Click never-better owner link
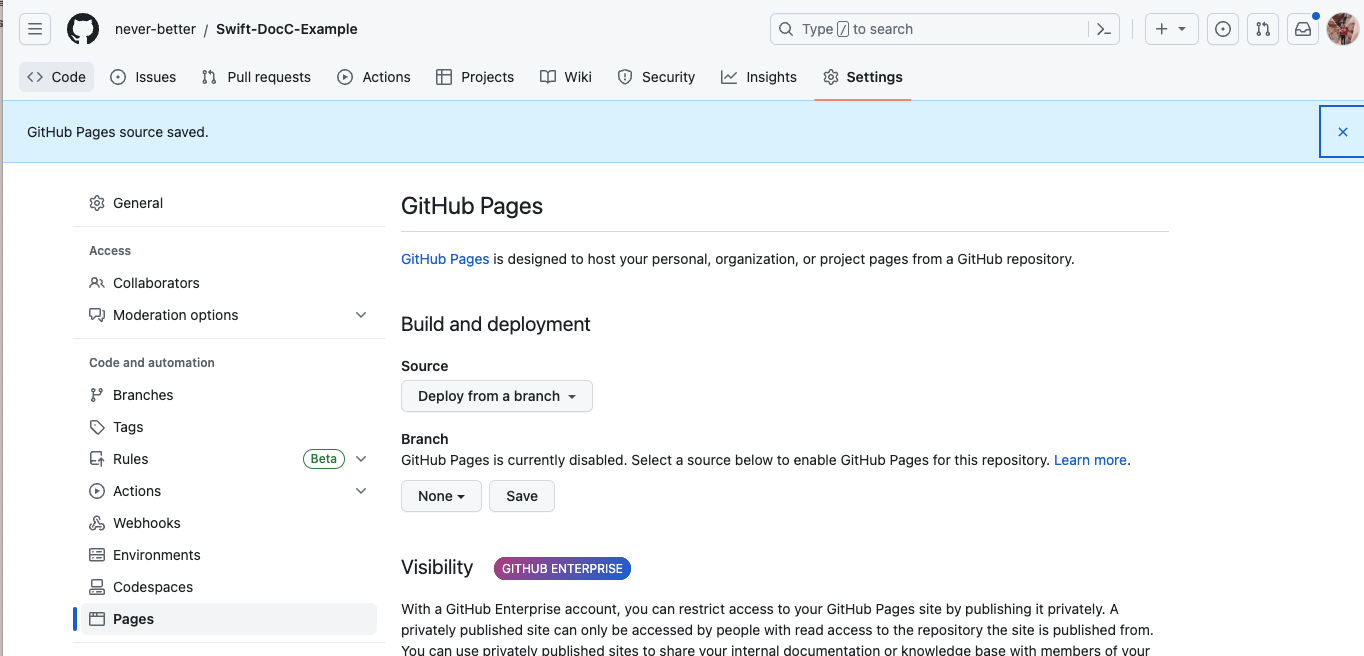1364x656 pixels. [x=155, y=29]
